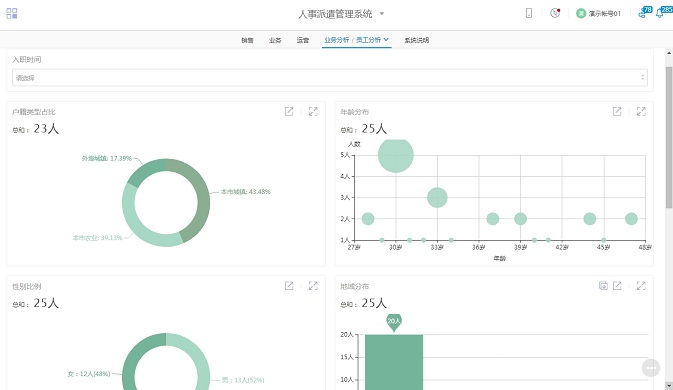This screenshot has width=673, height=390.
Task: Export the 地域分布 chart
Action: pyautogui.click(x=617, y=286)
